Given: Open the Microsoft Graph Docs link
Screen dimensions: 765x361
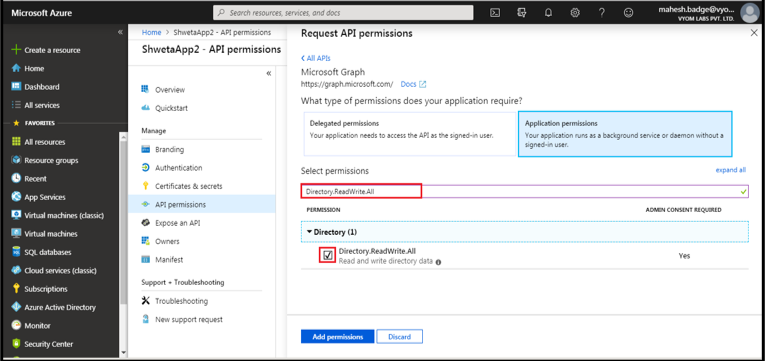Looking at the screenshot, I should pos(413,84).
